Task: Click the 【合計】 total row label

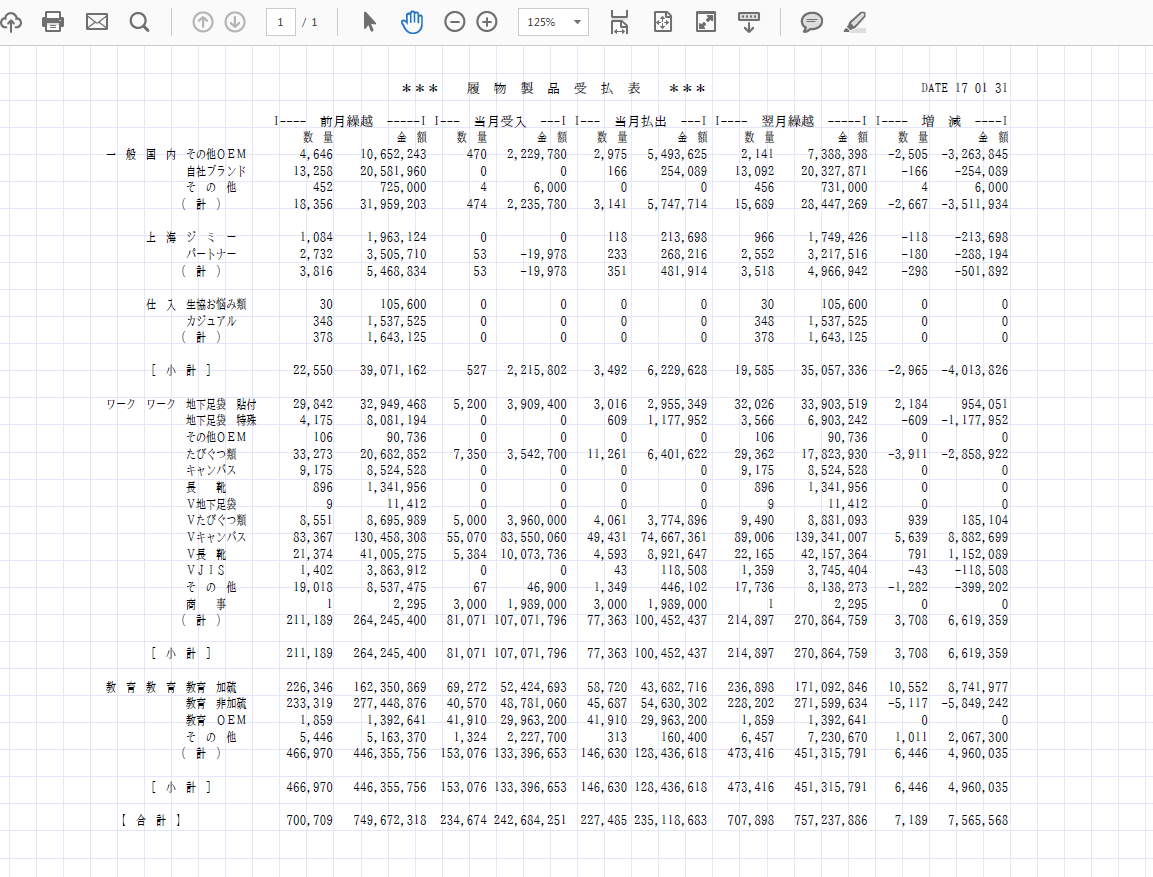Action: (150, 820)
